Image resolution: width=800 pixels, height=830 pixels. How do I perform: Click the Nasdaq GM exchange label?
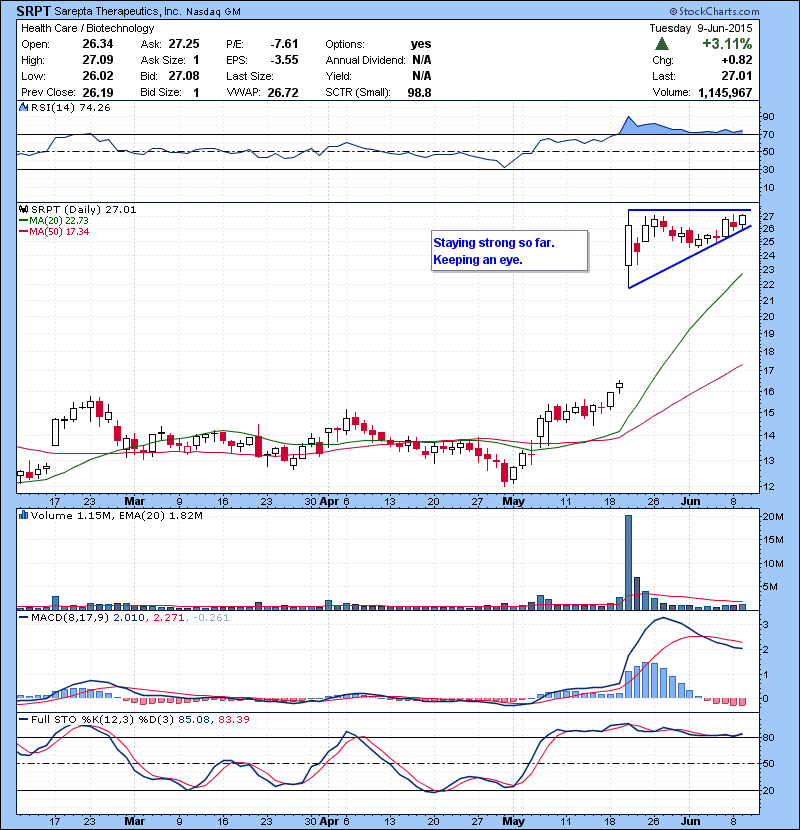pyautogui.click(x=213, y=12)
